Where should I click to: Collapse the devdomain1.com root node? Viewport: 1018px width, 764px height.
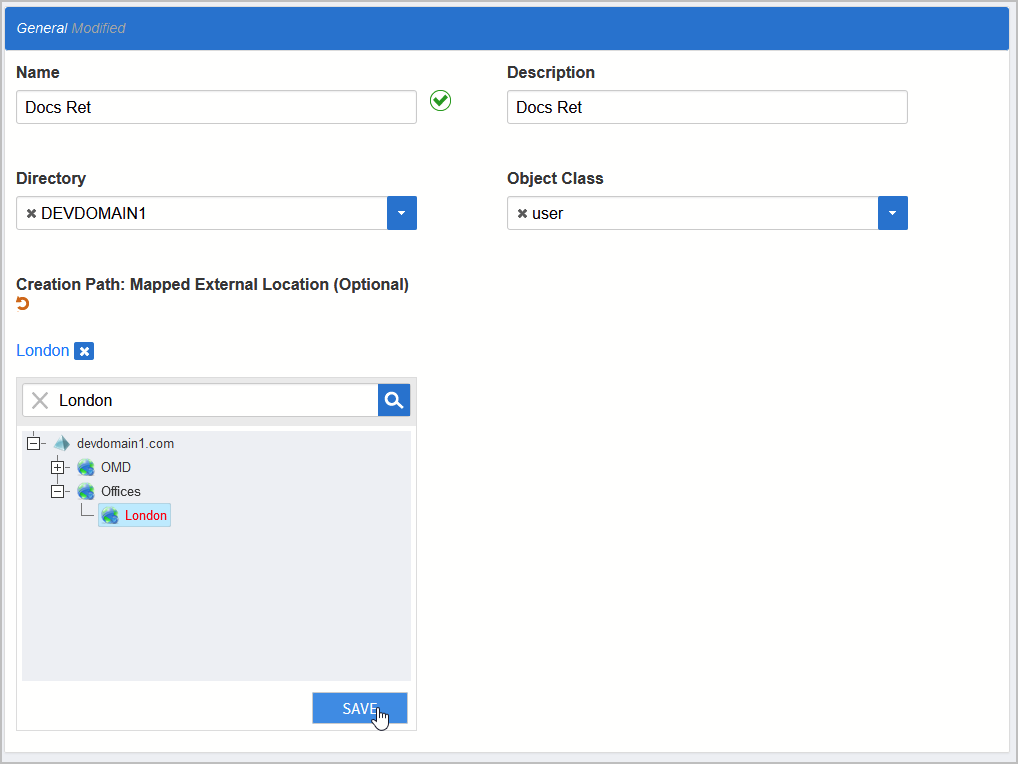pos(33,443)
